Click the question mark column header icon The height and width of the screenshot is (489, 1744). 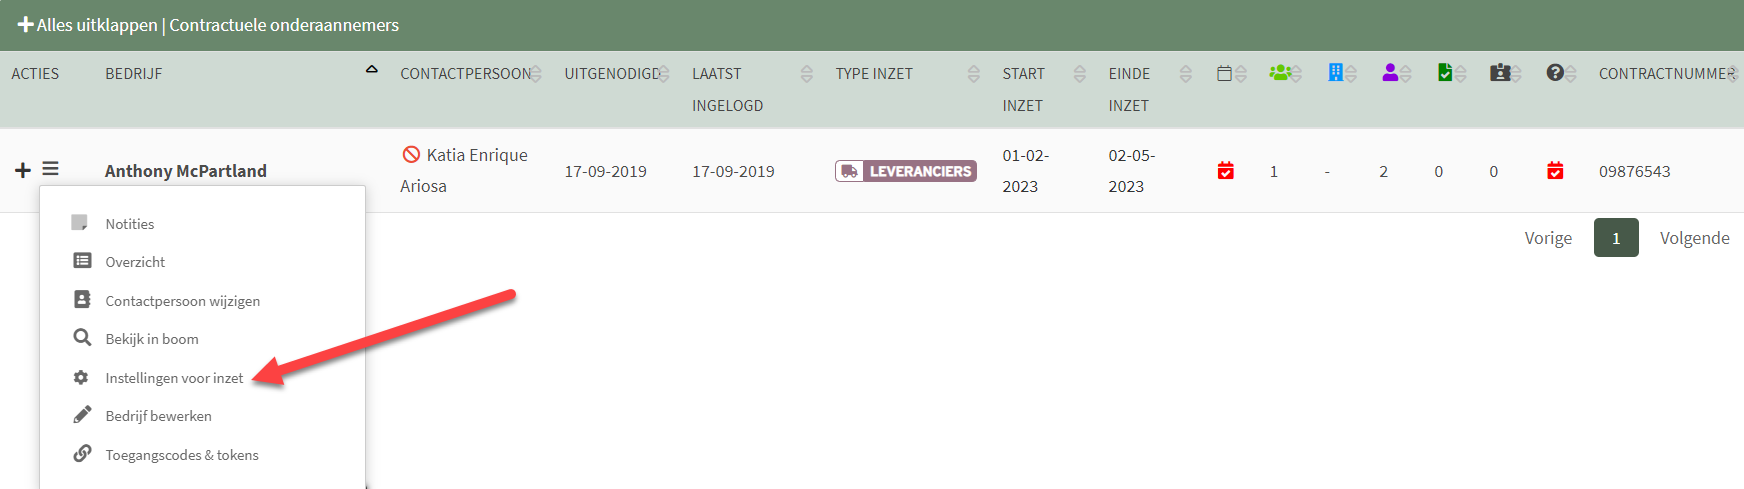point(1555,72)
